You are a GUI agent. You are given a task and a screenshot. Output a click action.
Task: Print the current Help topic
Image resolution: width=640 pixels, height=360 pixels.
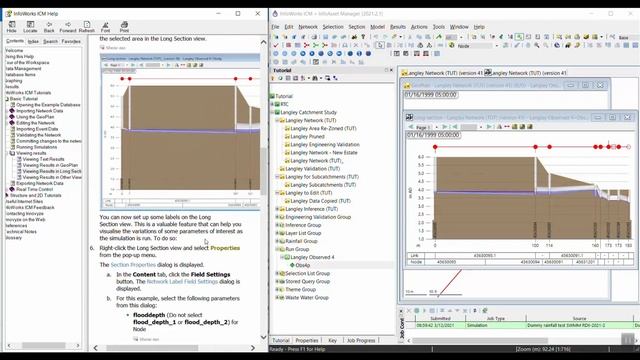coord(124,27)
